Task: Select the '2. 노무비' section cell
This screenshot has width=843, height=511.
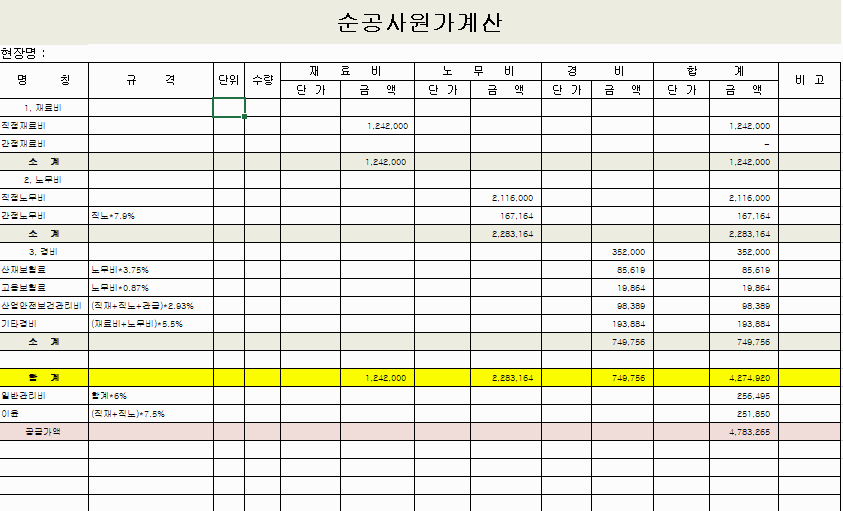Action: coord(44,180)
